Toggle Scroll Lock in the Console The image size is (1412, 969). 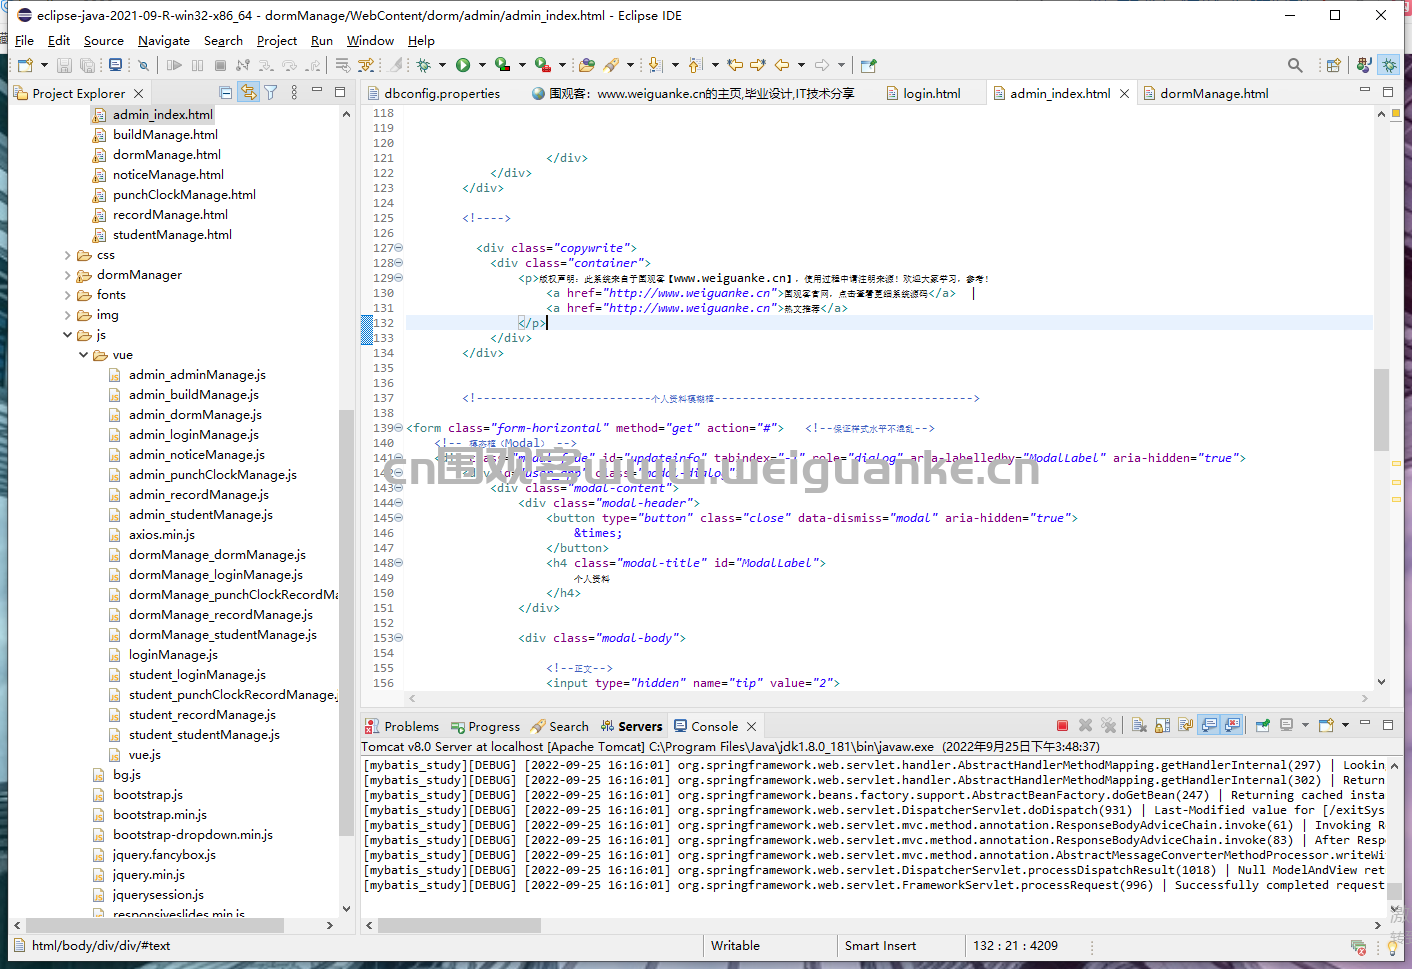(x=1162, y=726)
